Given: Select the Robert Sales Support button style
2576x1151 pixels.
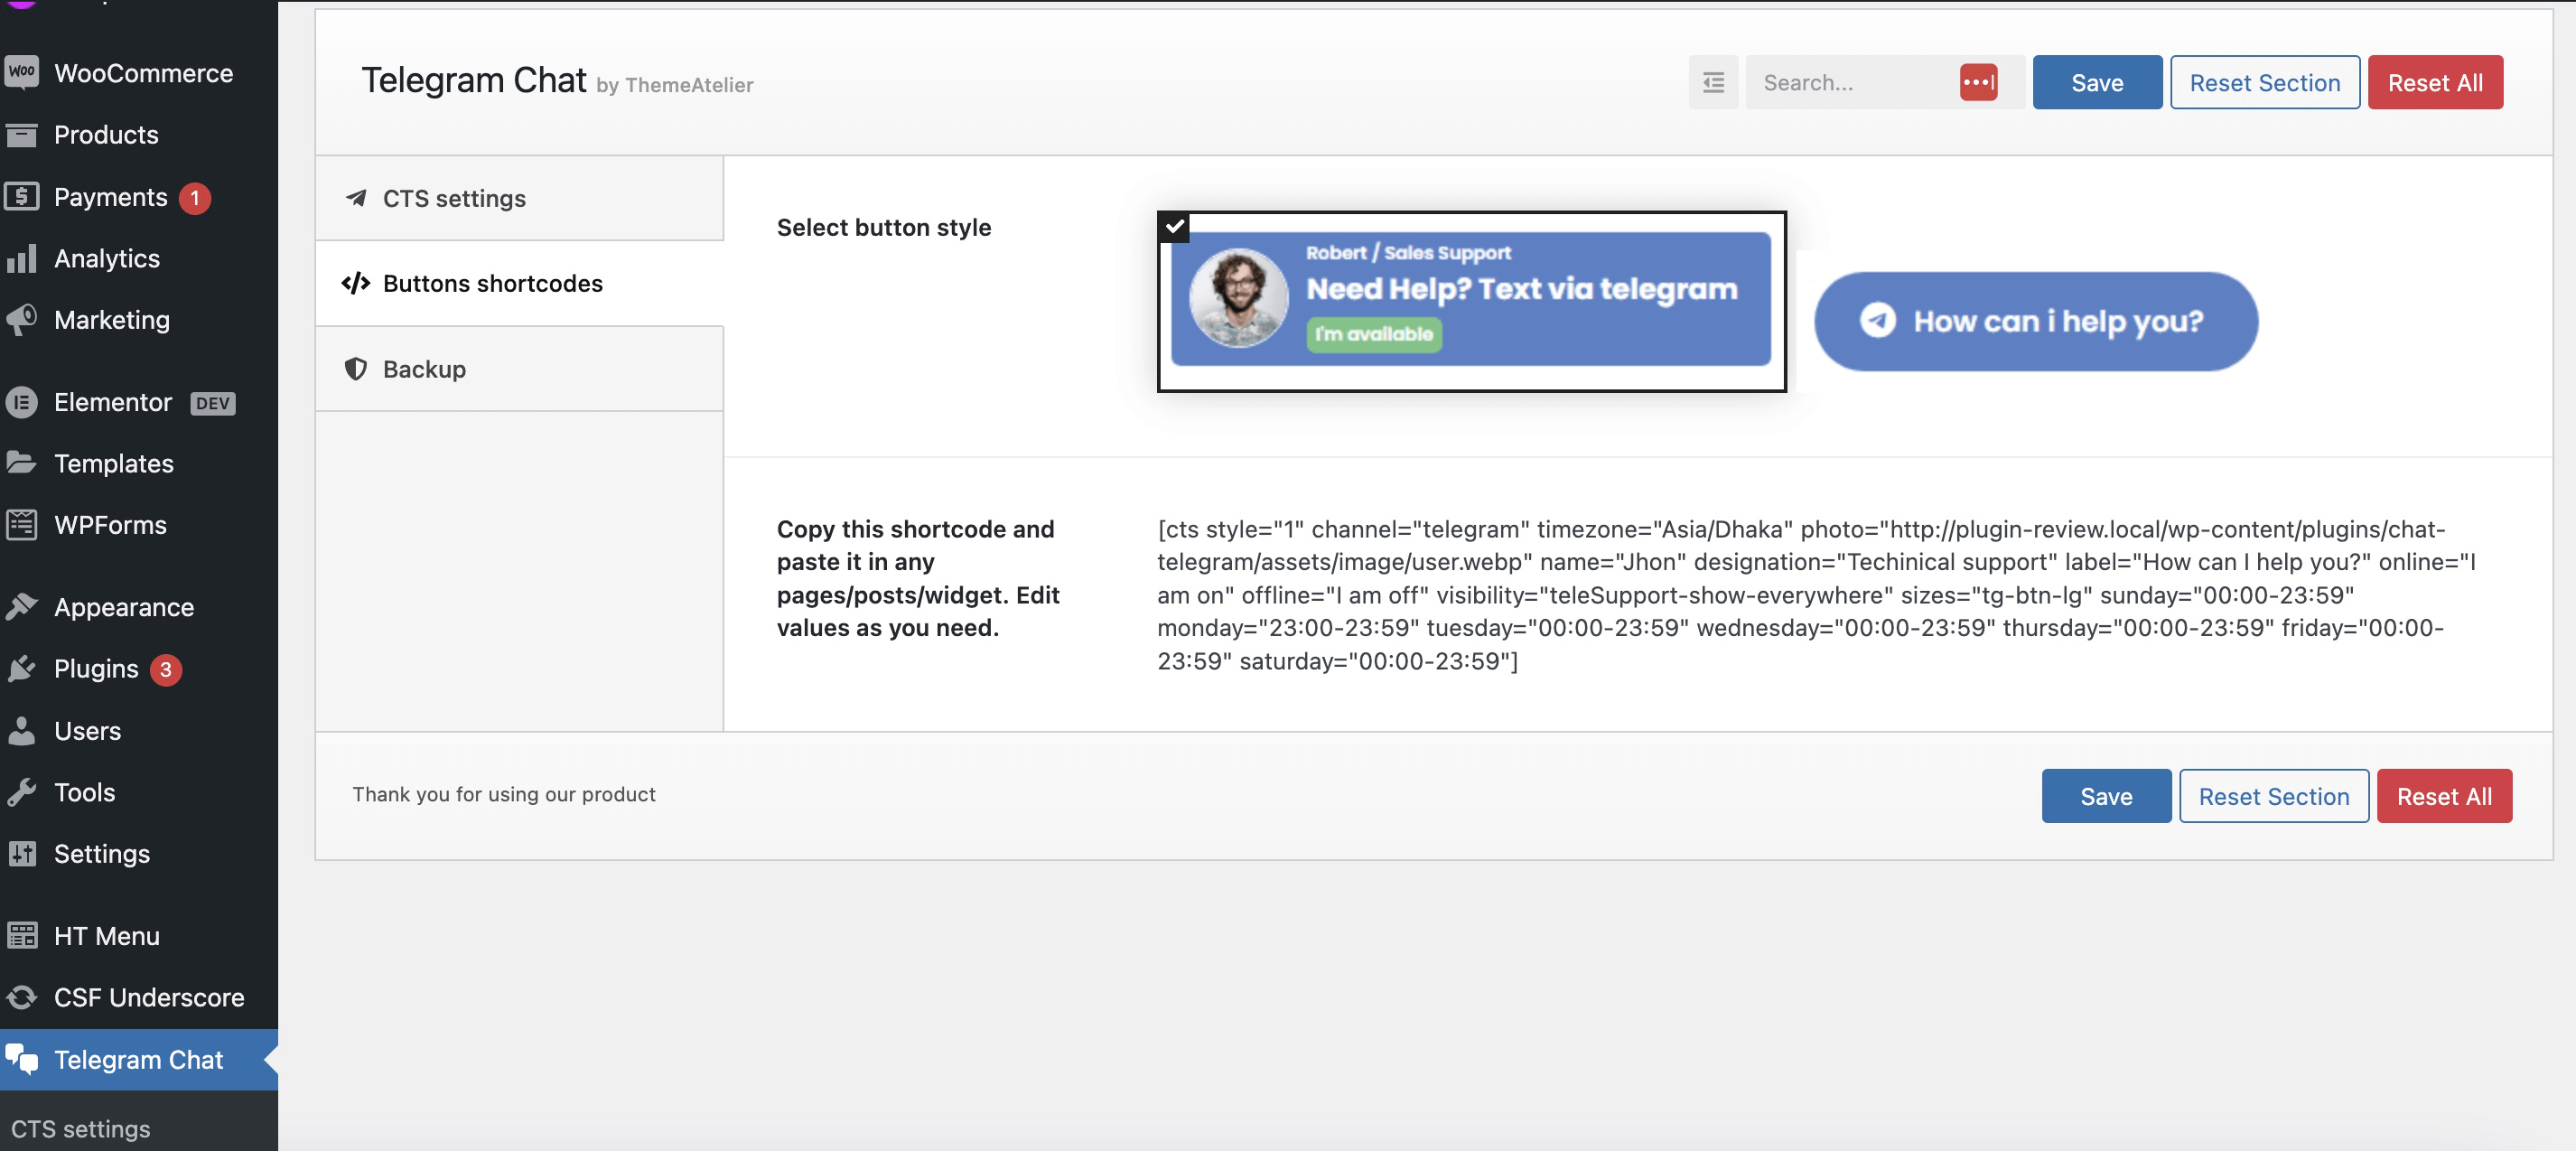Looking at the screenshot, I should point(1470,300).
